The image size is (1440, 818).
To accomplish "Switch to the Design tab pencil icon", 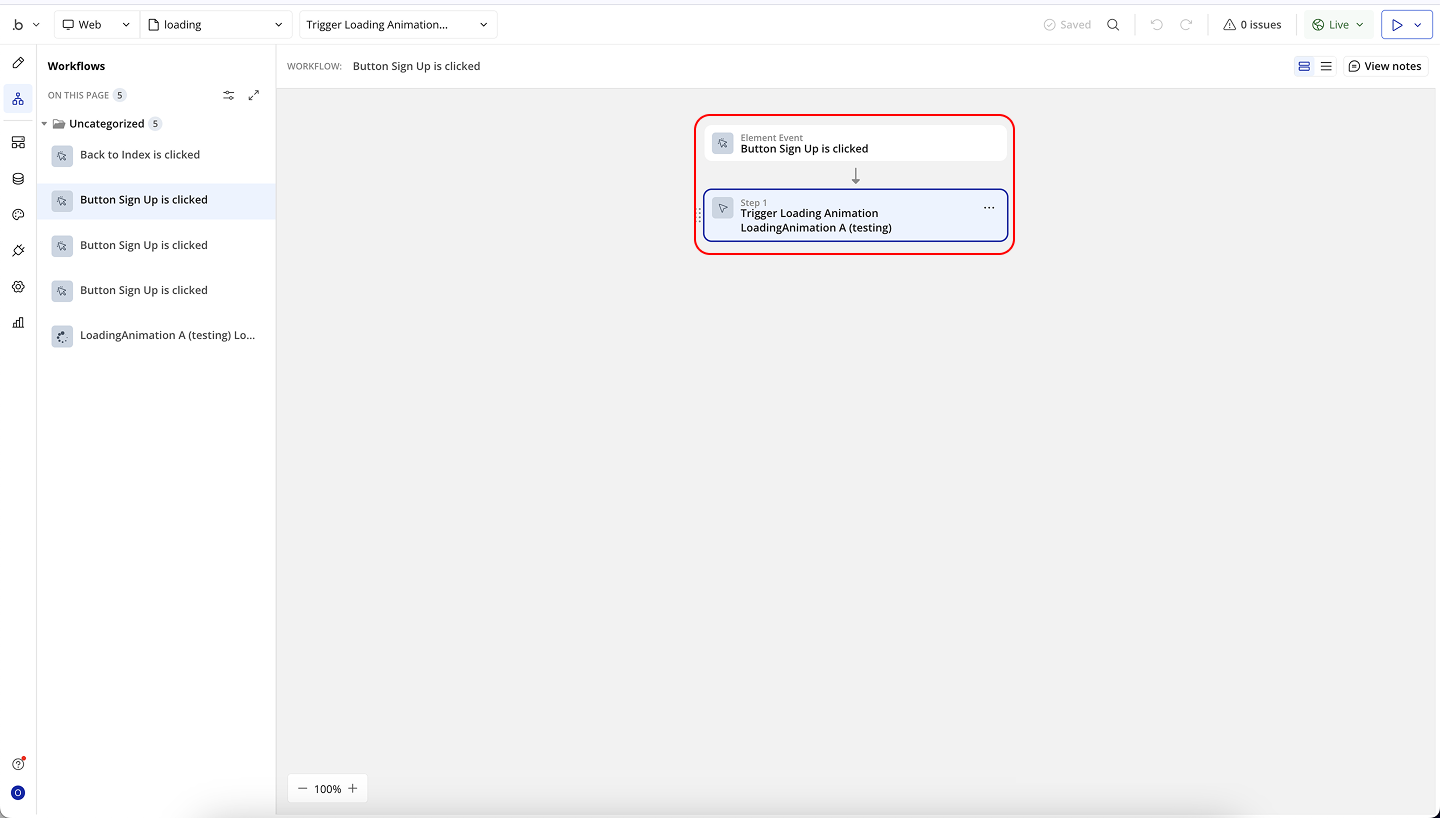I will coord(18,63).
